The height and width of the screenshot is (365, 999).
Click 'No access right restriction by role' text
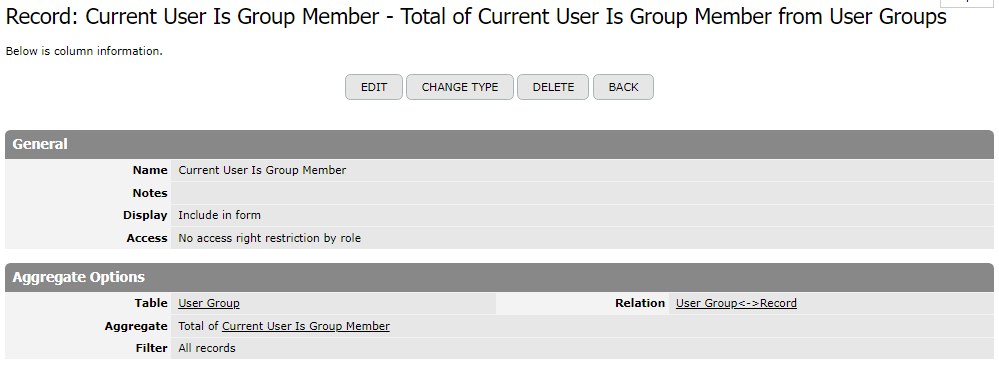pos(270,238)
